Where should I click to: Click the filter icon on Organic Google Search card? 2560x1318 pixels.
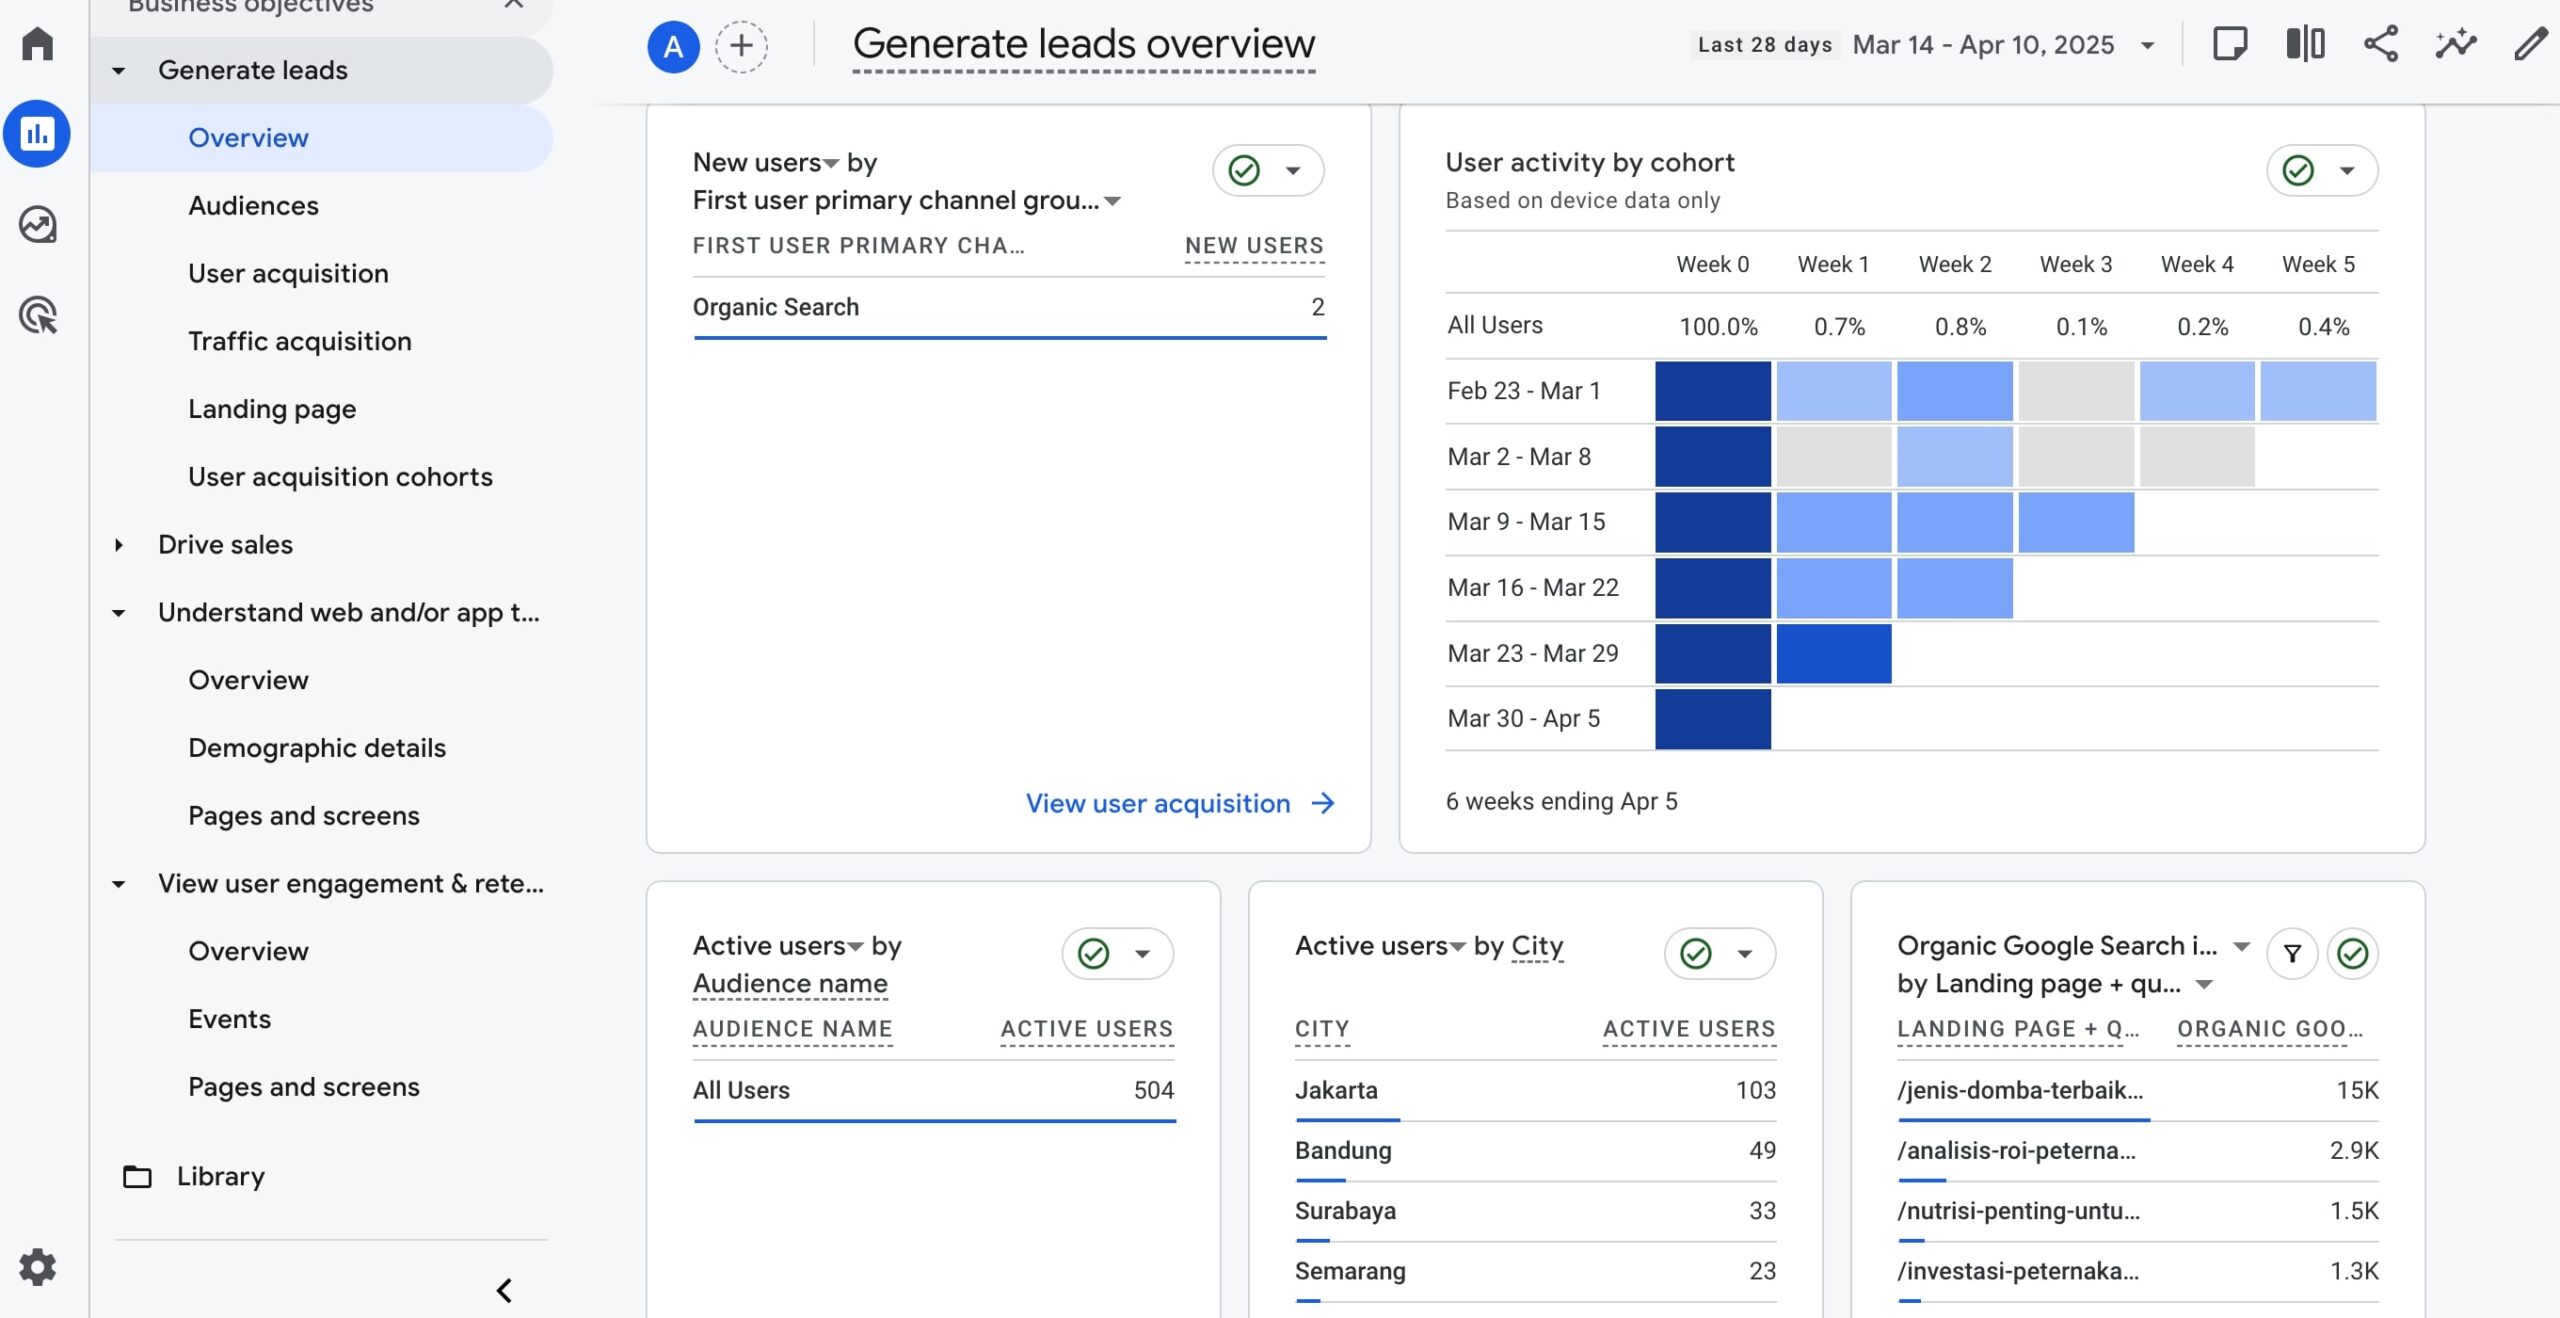pos(2292,954)
